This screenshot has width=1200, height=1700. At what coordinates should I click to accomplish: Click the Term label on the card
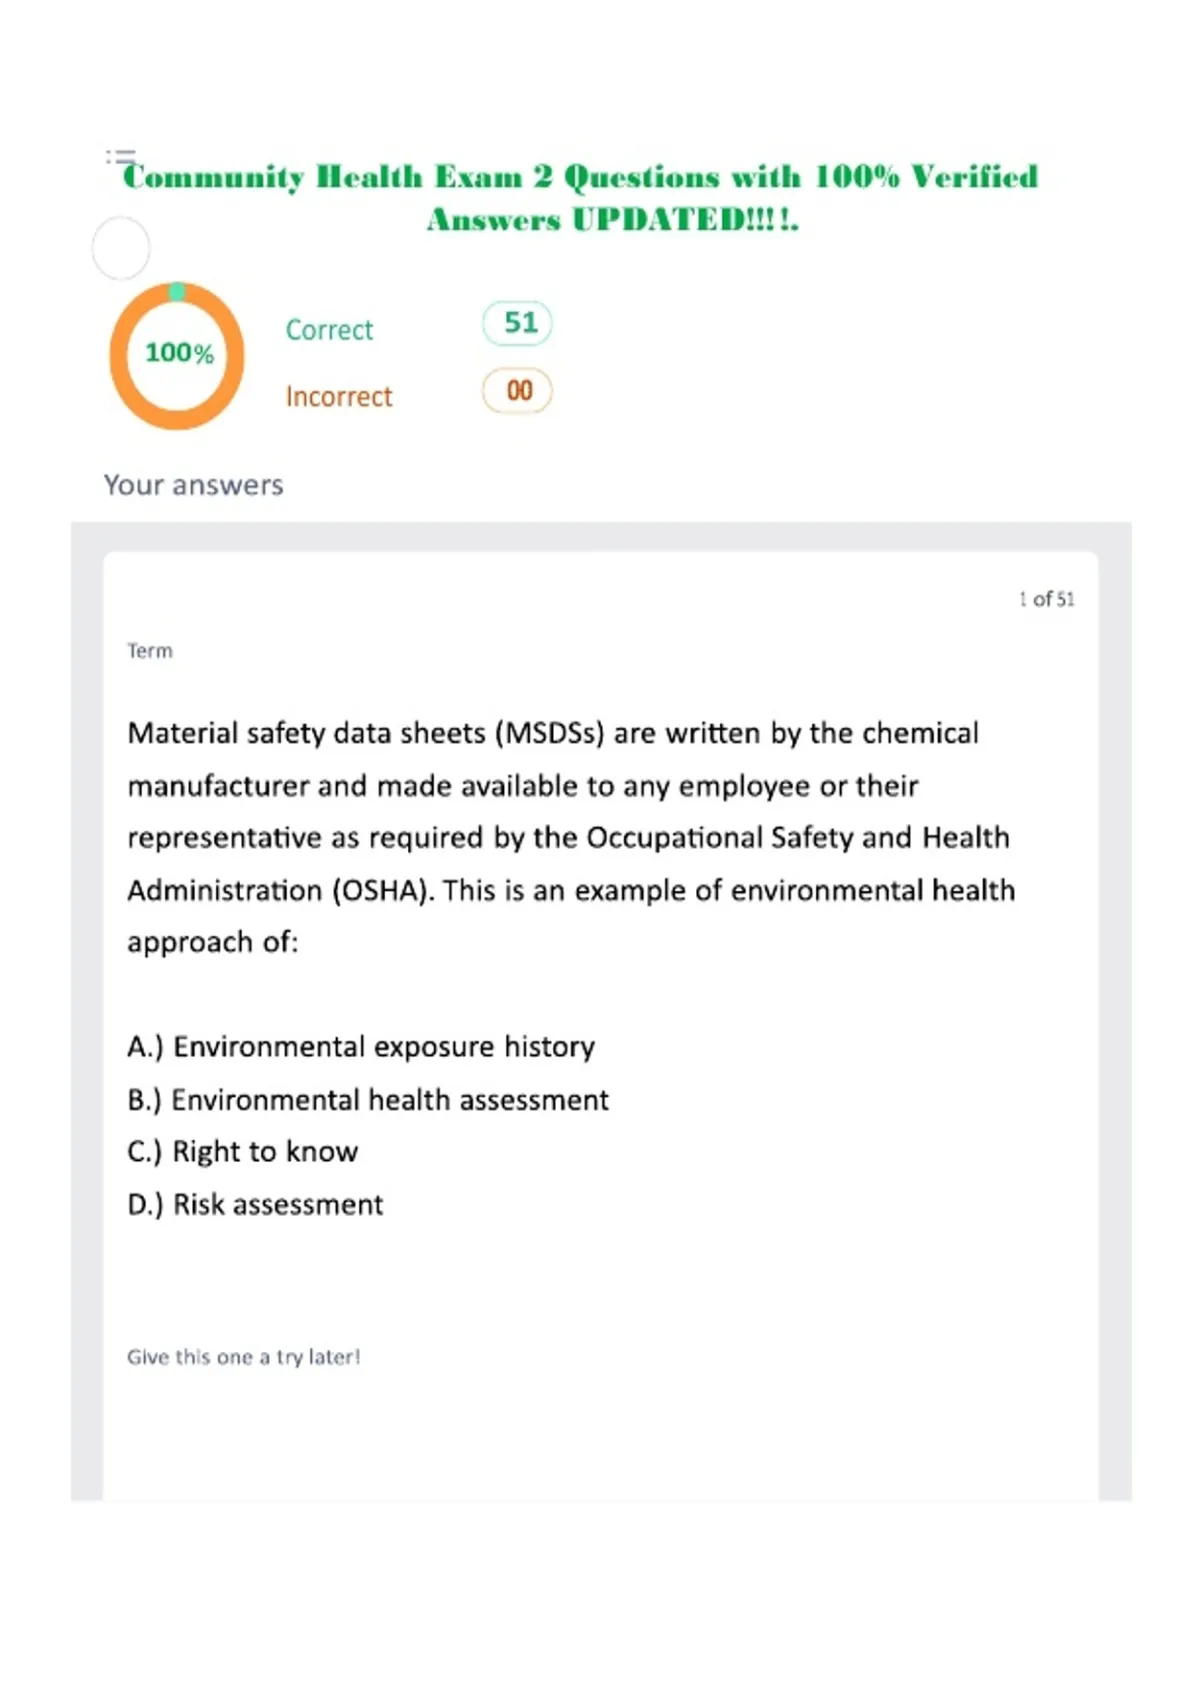tap(150, 651)
